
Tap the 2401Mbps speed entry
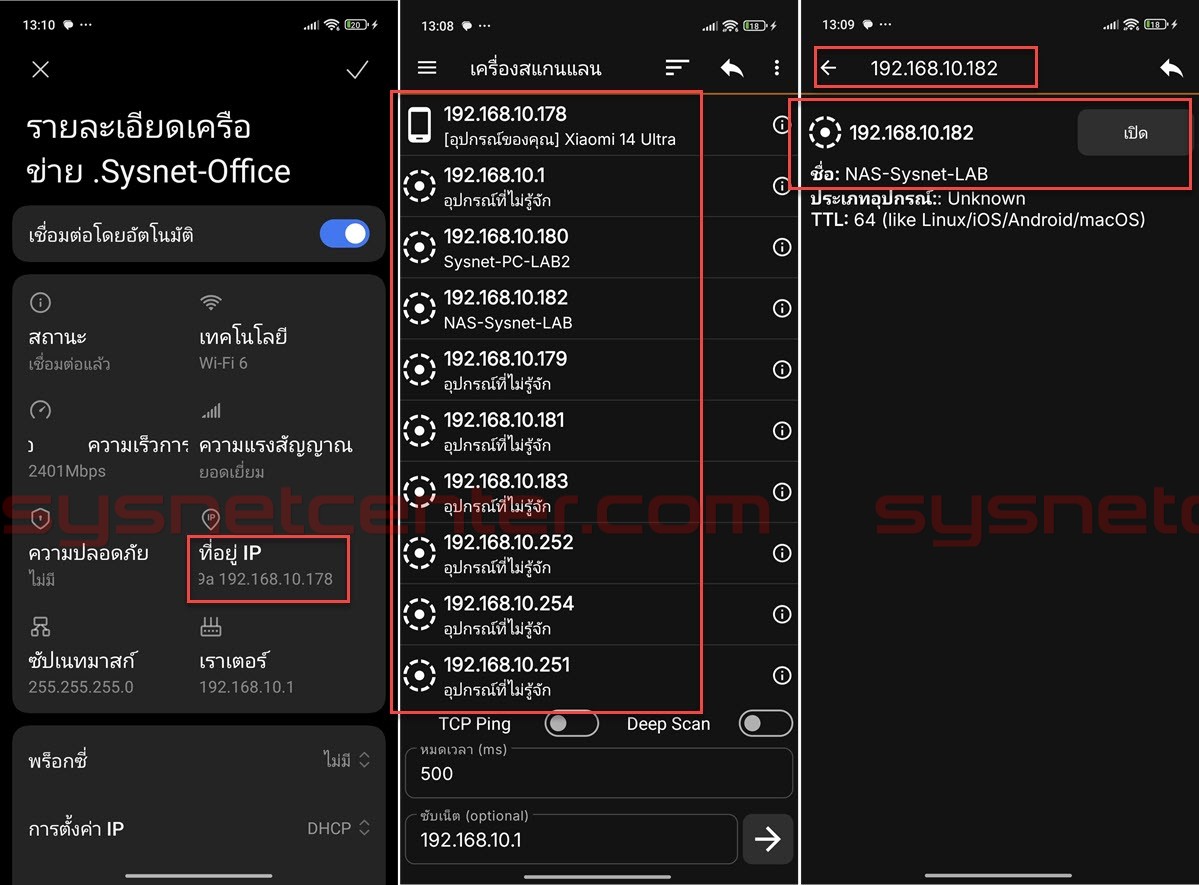(x=67, y=471)
